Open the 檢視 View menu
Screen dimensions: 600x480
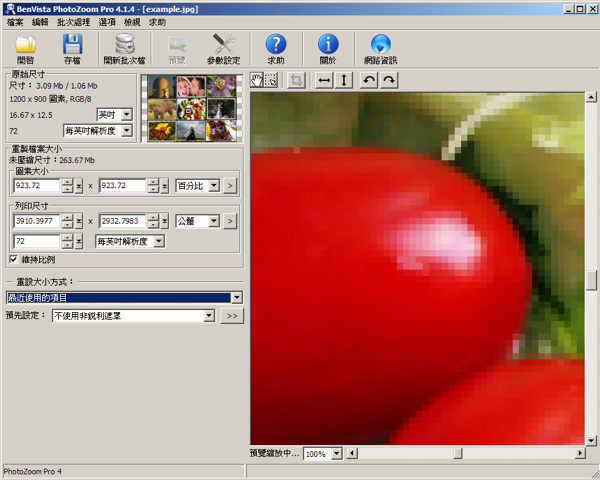click(x=132, y=22)
